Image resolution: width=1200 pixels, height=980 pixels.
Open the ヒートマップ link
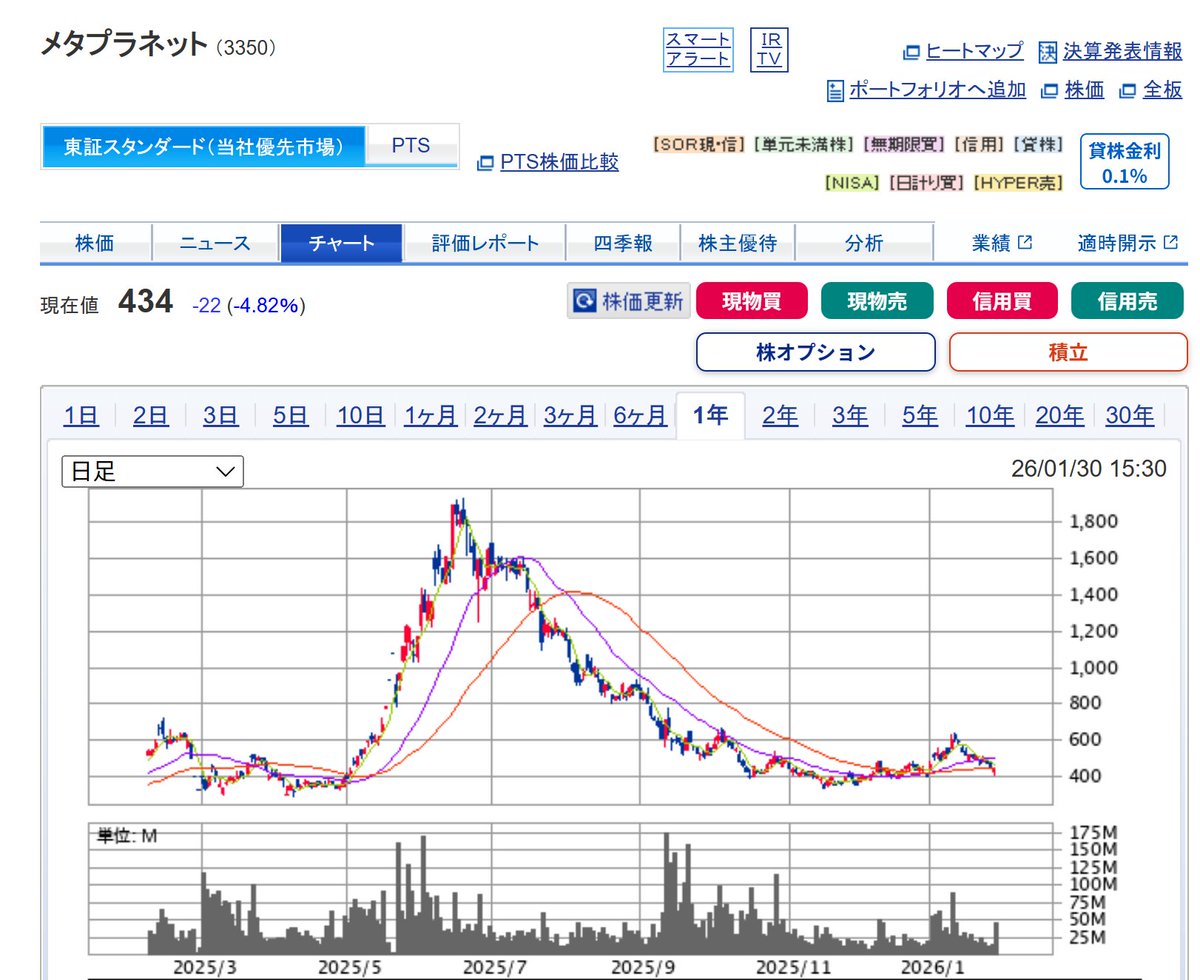click(975, 51)
